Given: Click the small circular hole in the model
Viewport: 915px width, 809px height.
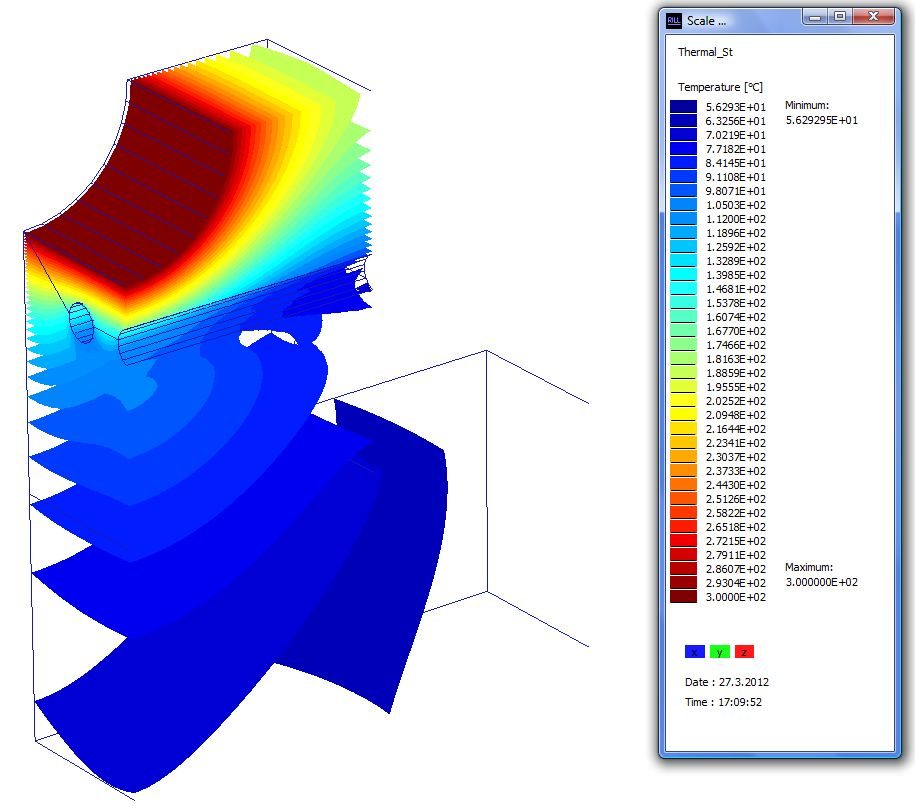Looking at the screenshot, I should [82, 322].
